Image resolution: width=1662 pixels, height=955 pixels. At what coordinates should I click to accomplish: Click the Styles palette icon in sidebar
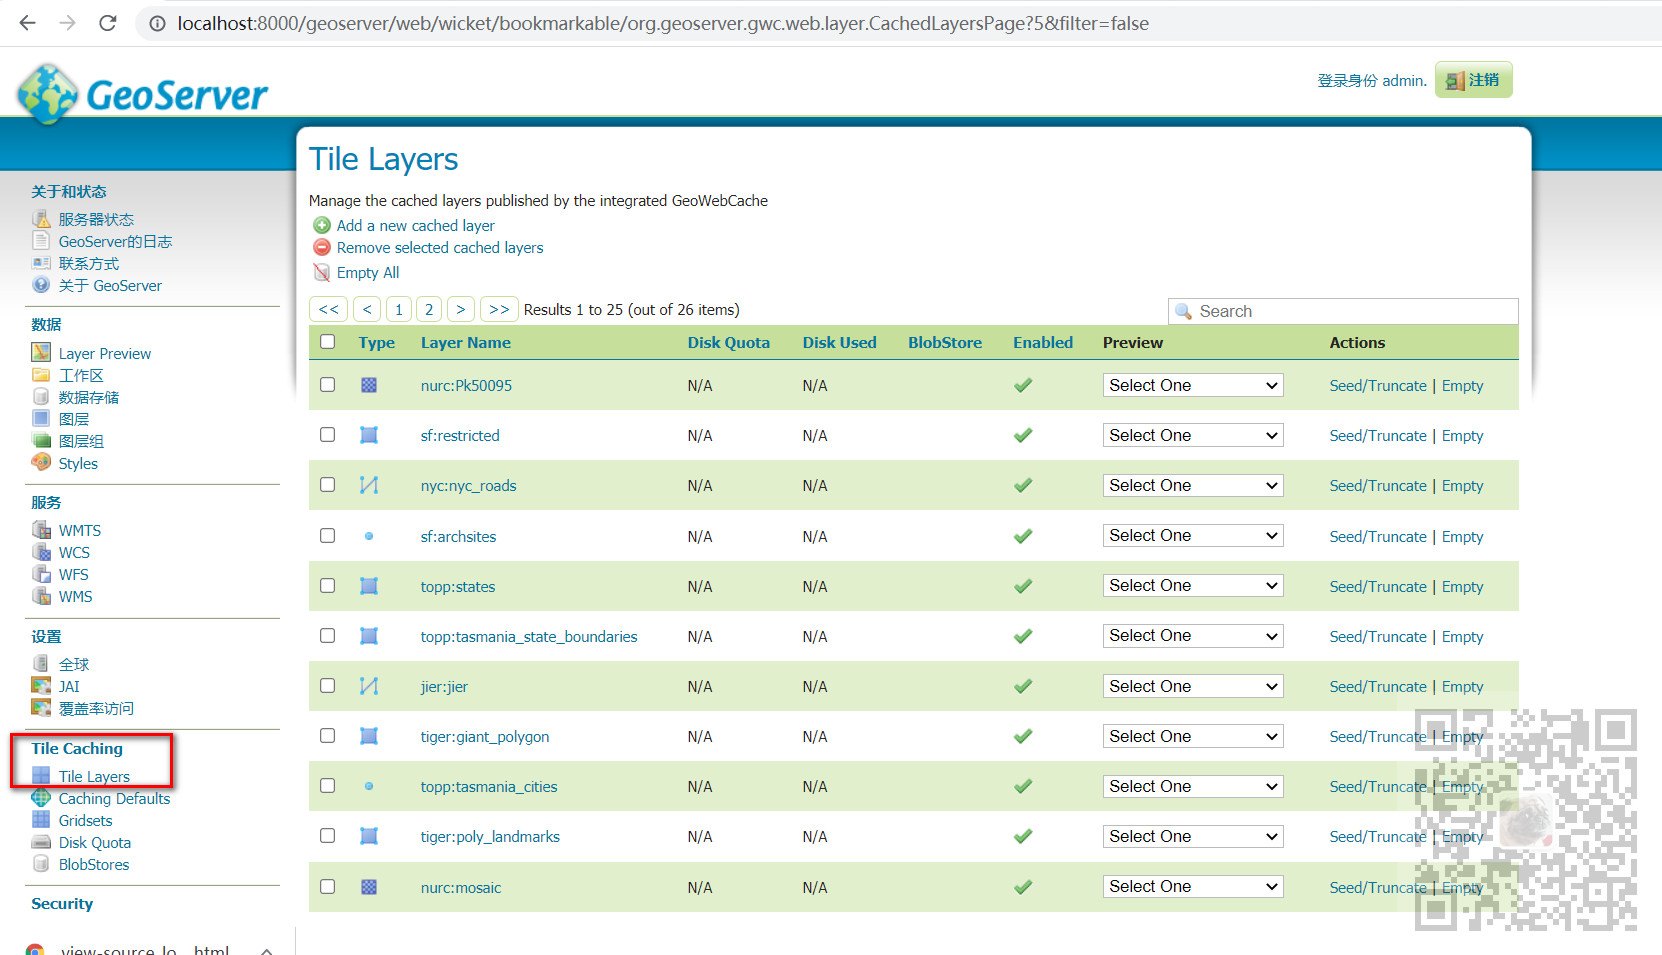tap(41, 462)
